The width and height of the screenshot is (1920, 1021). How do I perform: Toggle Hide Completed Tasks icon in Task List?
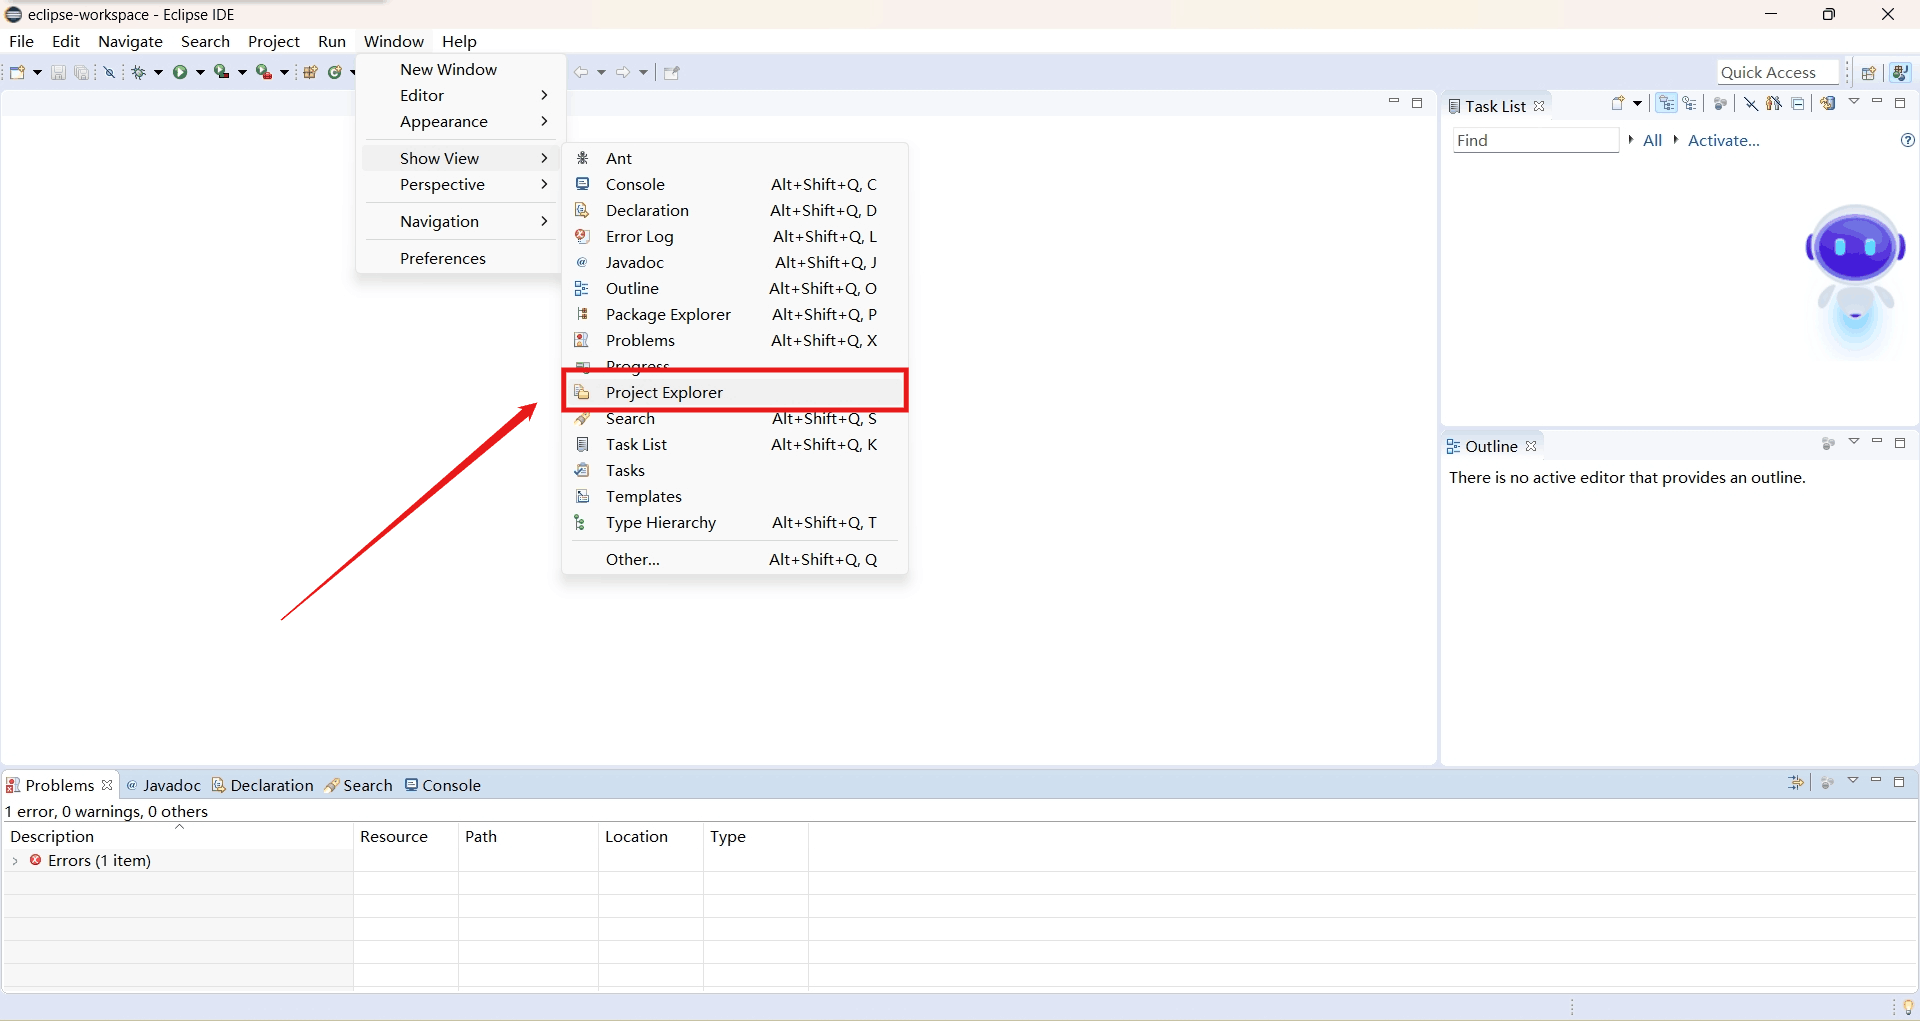click(x=1751, y=103)
